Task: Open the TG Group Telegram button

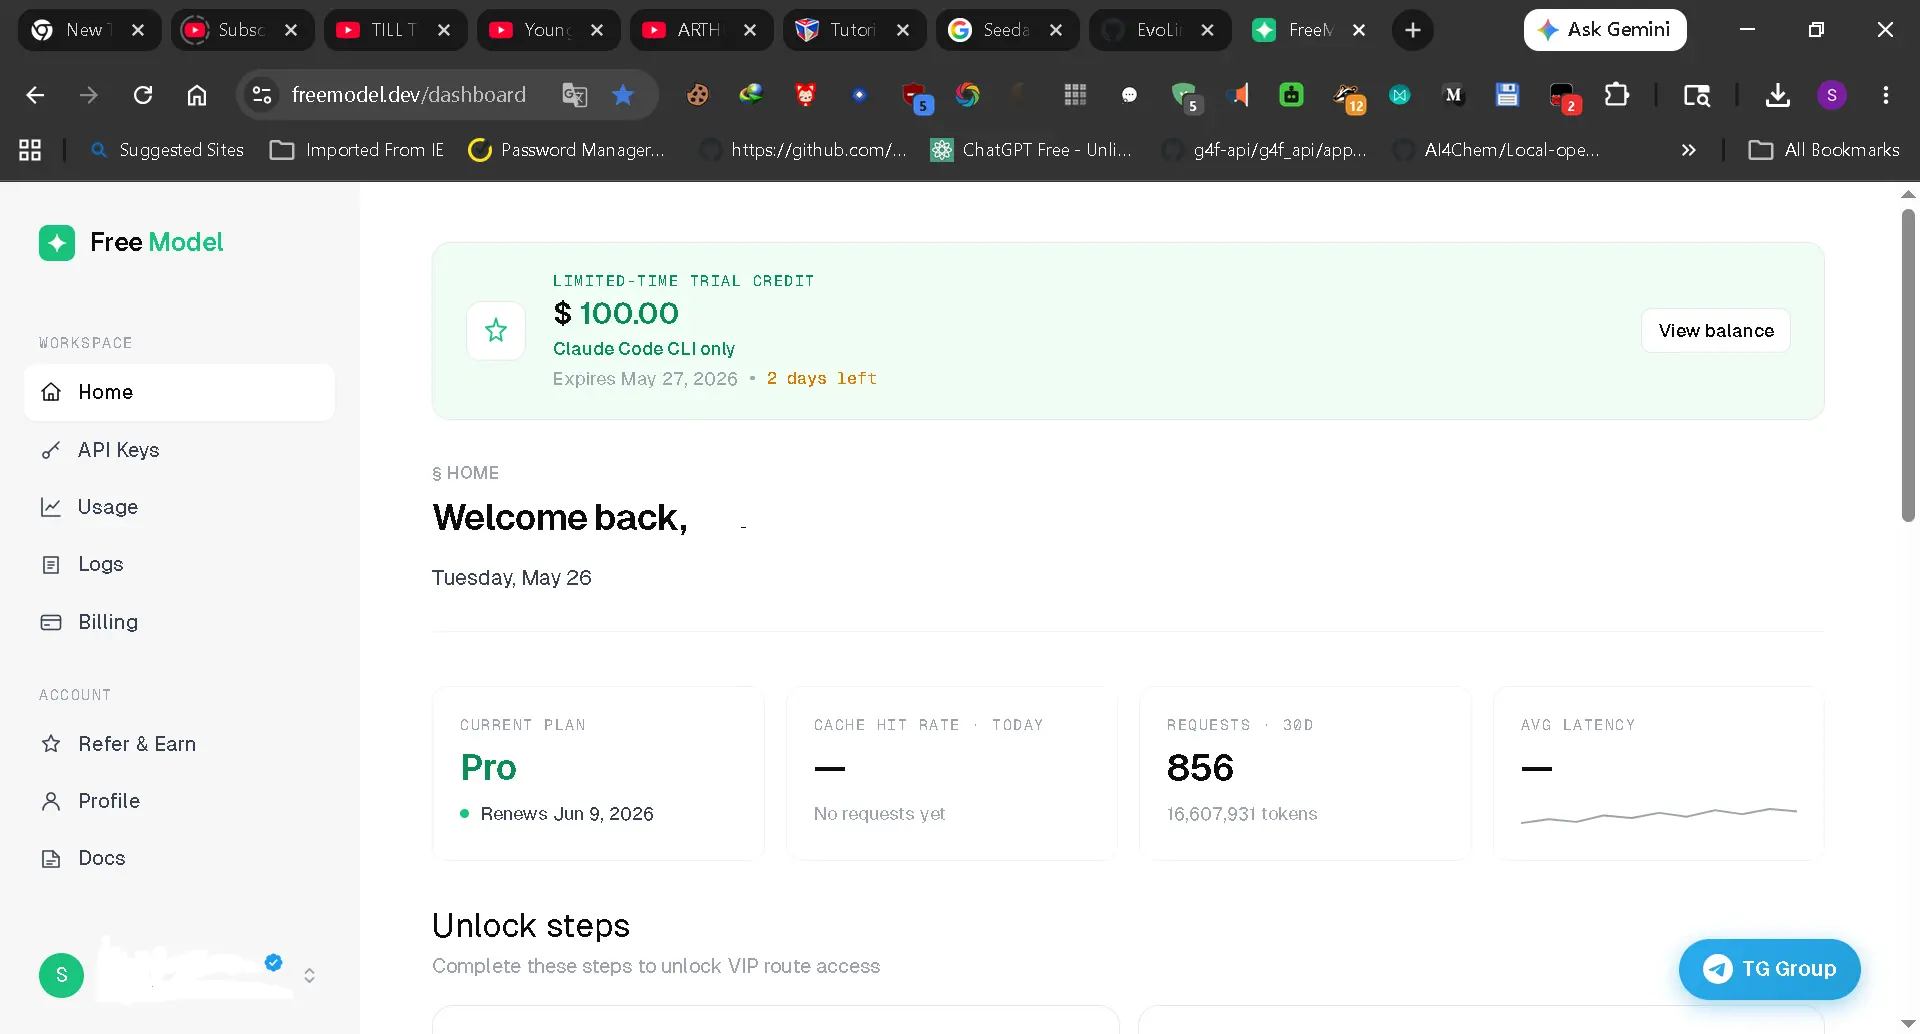Action: [1770, 969]
